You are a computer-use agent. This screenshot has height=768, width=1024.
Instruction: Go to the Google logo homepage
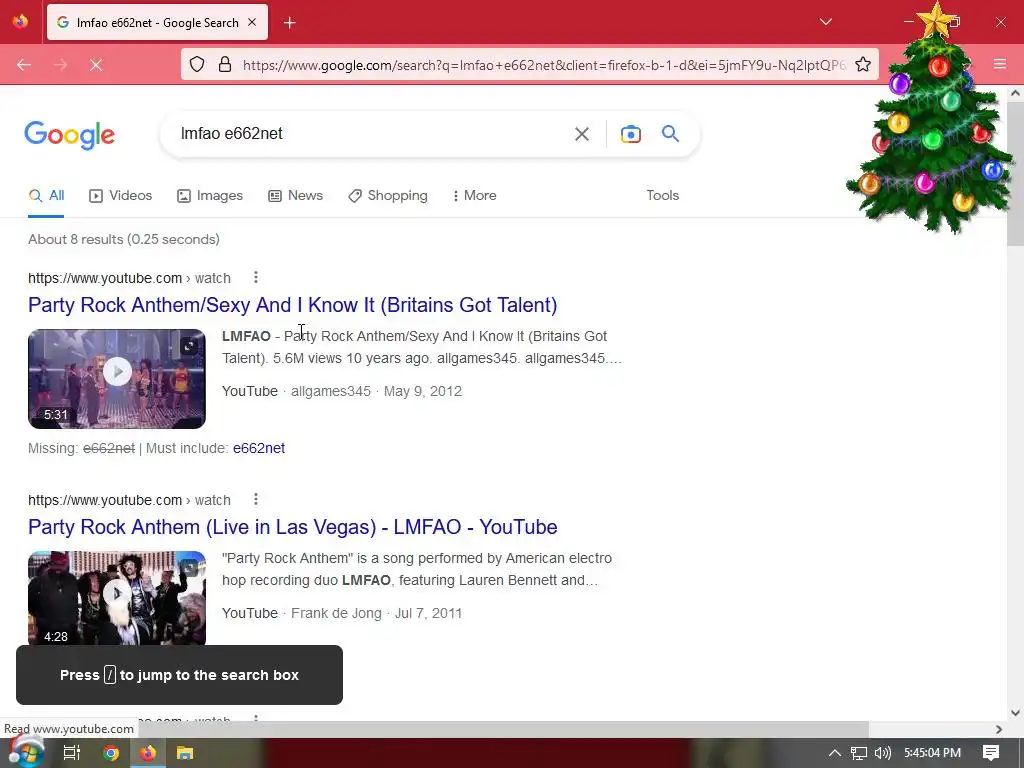click(70, 135)
